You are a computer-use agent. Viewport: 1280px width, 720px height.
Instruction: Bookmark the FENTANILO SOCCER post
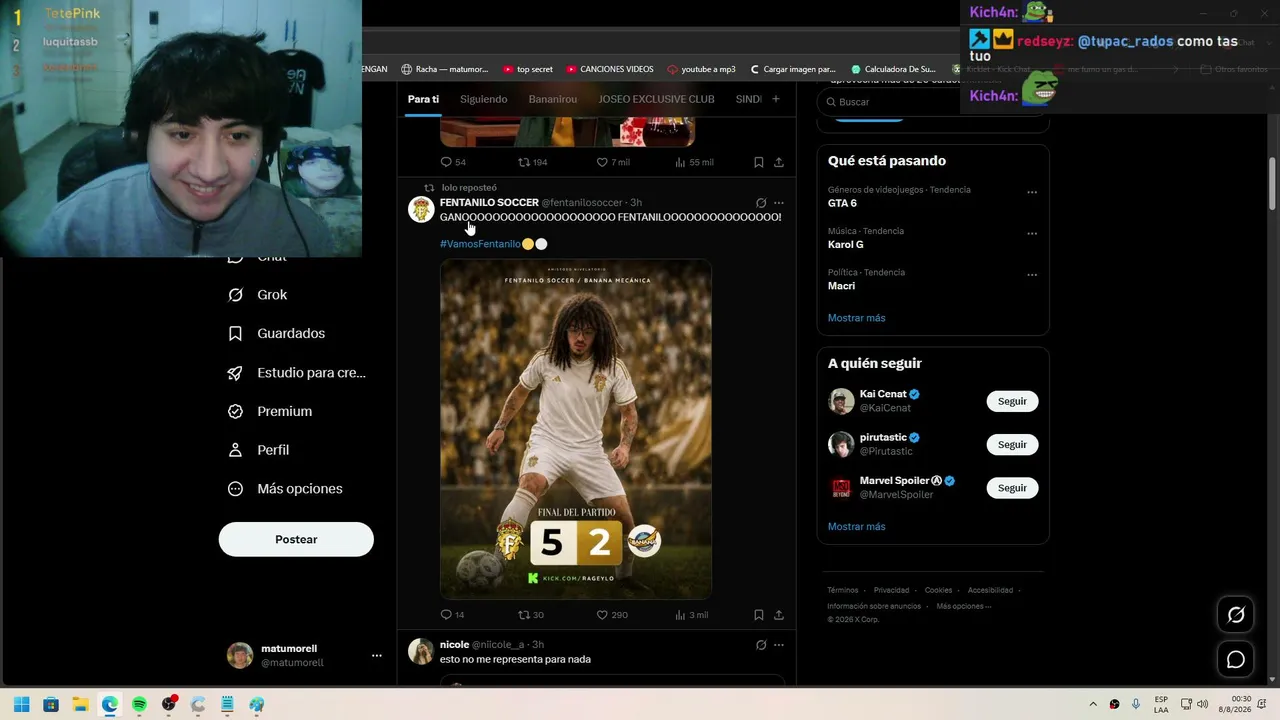pyautogui.click(x=759, y=615)
